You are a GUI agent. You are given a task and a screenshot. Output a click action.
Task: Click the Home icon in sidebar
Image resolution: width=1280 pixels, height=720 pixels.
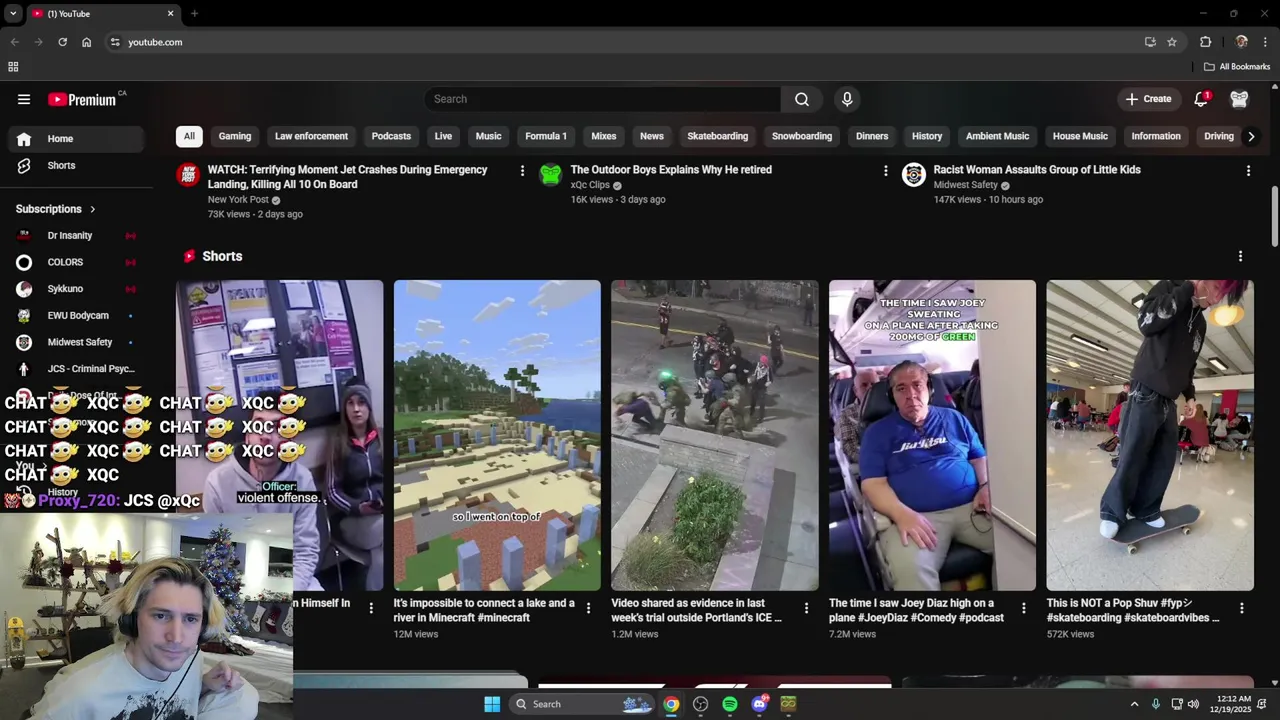point(24,139)
